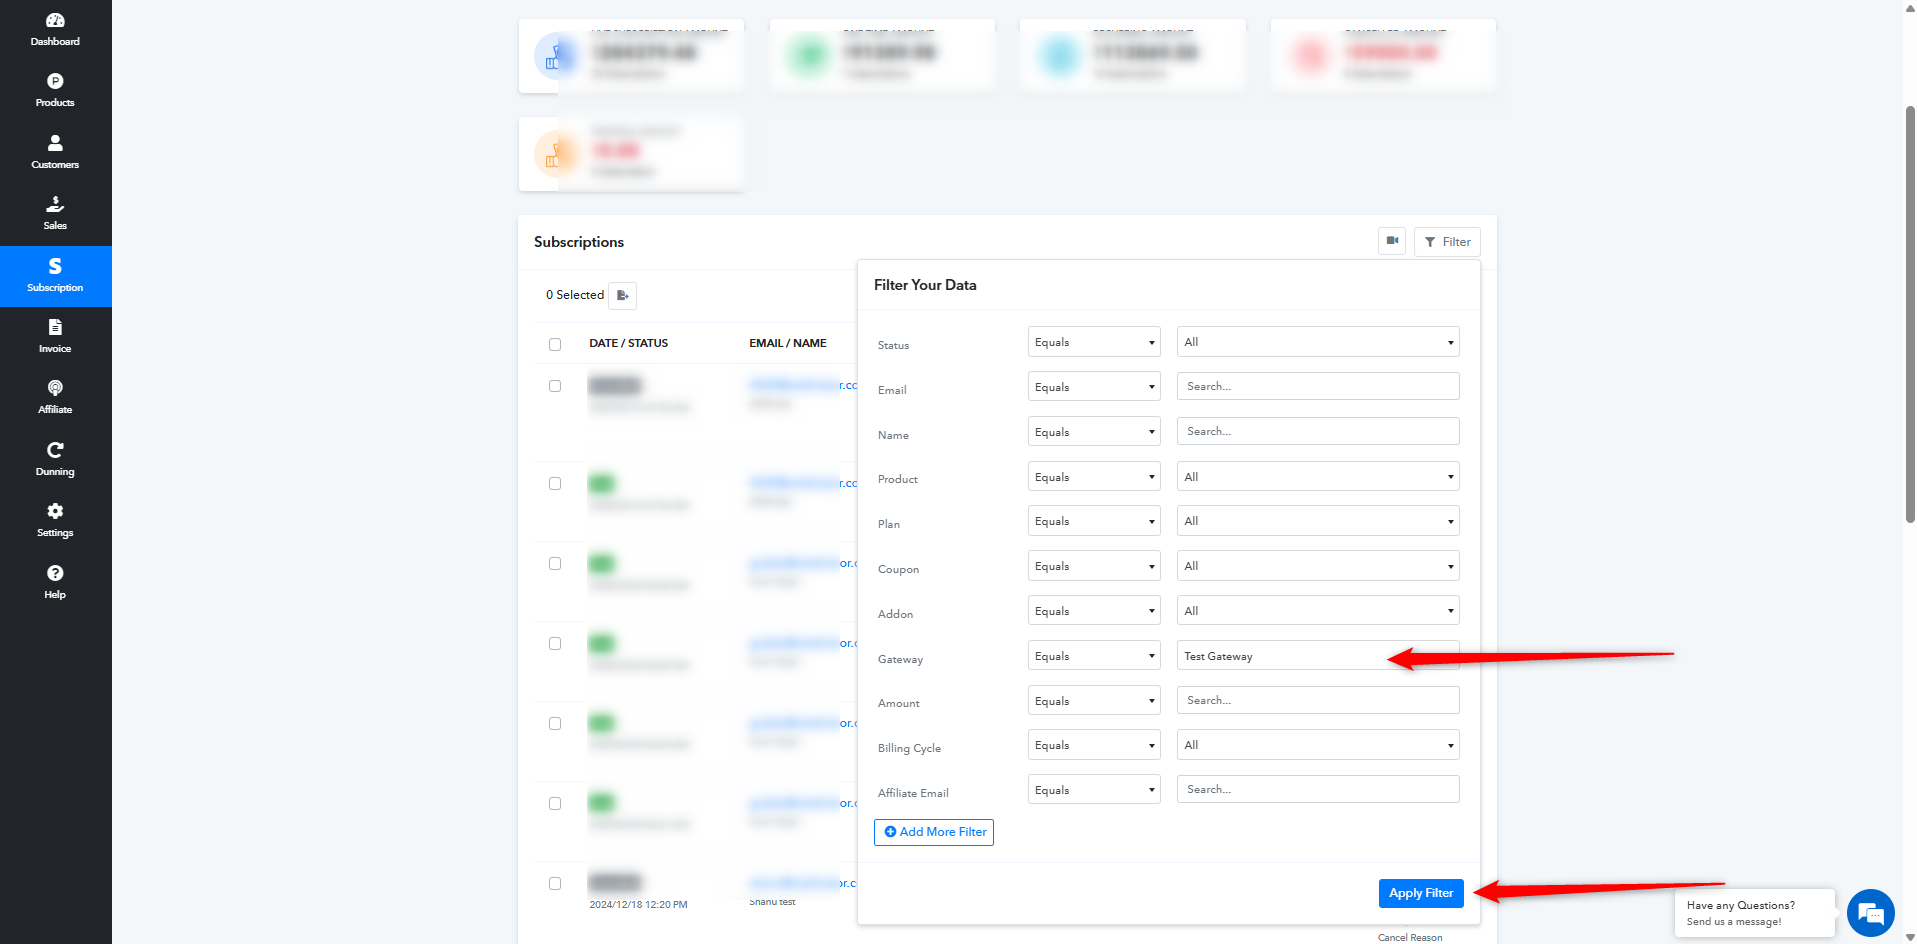Image resolution: width=1917 pixels, height=944 pixels.
Task: Expand the Billing Cycle value dropdown
Action: point(1317,745)
